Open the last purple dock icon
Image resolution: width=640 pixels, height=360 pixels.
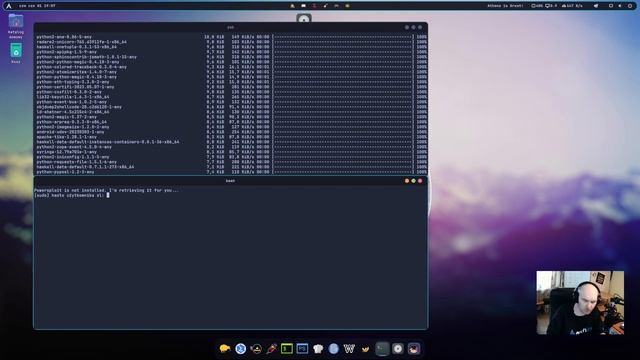(413, 349)
